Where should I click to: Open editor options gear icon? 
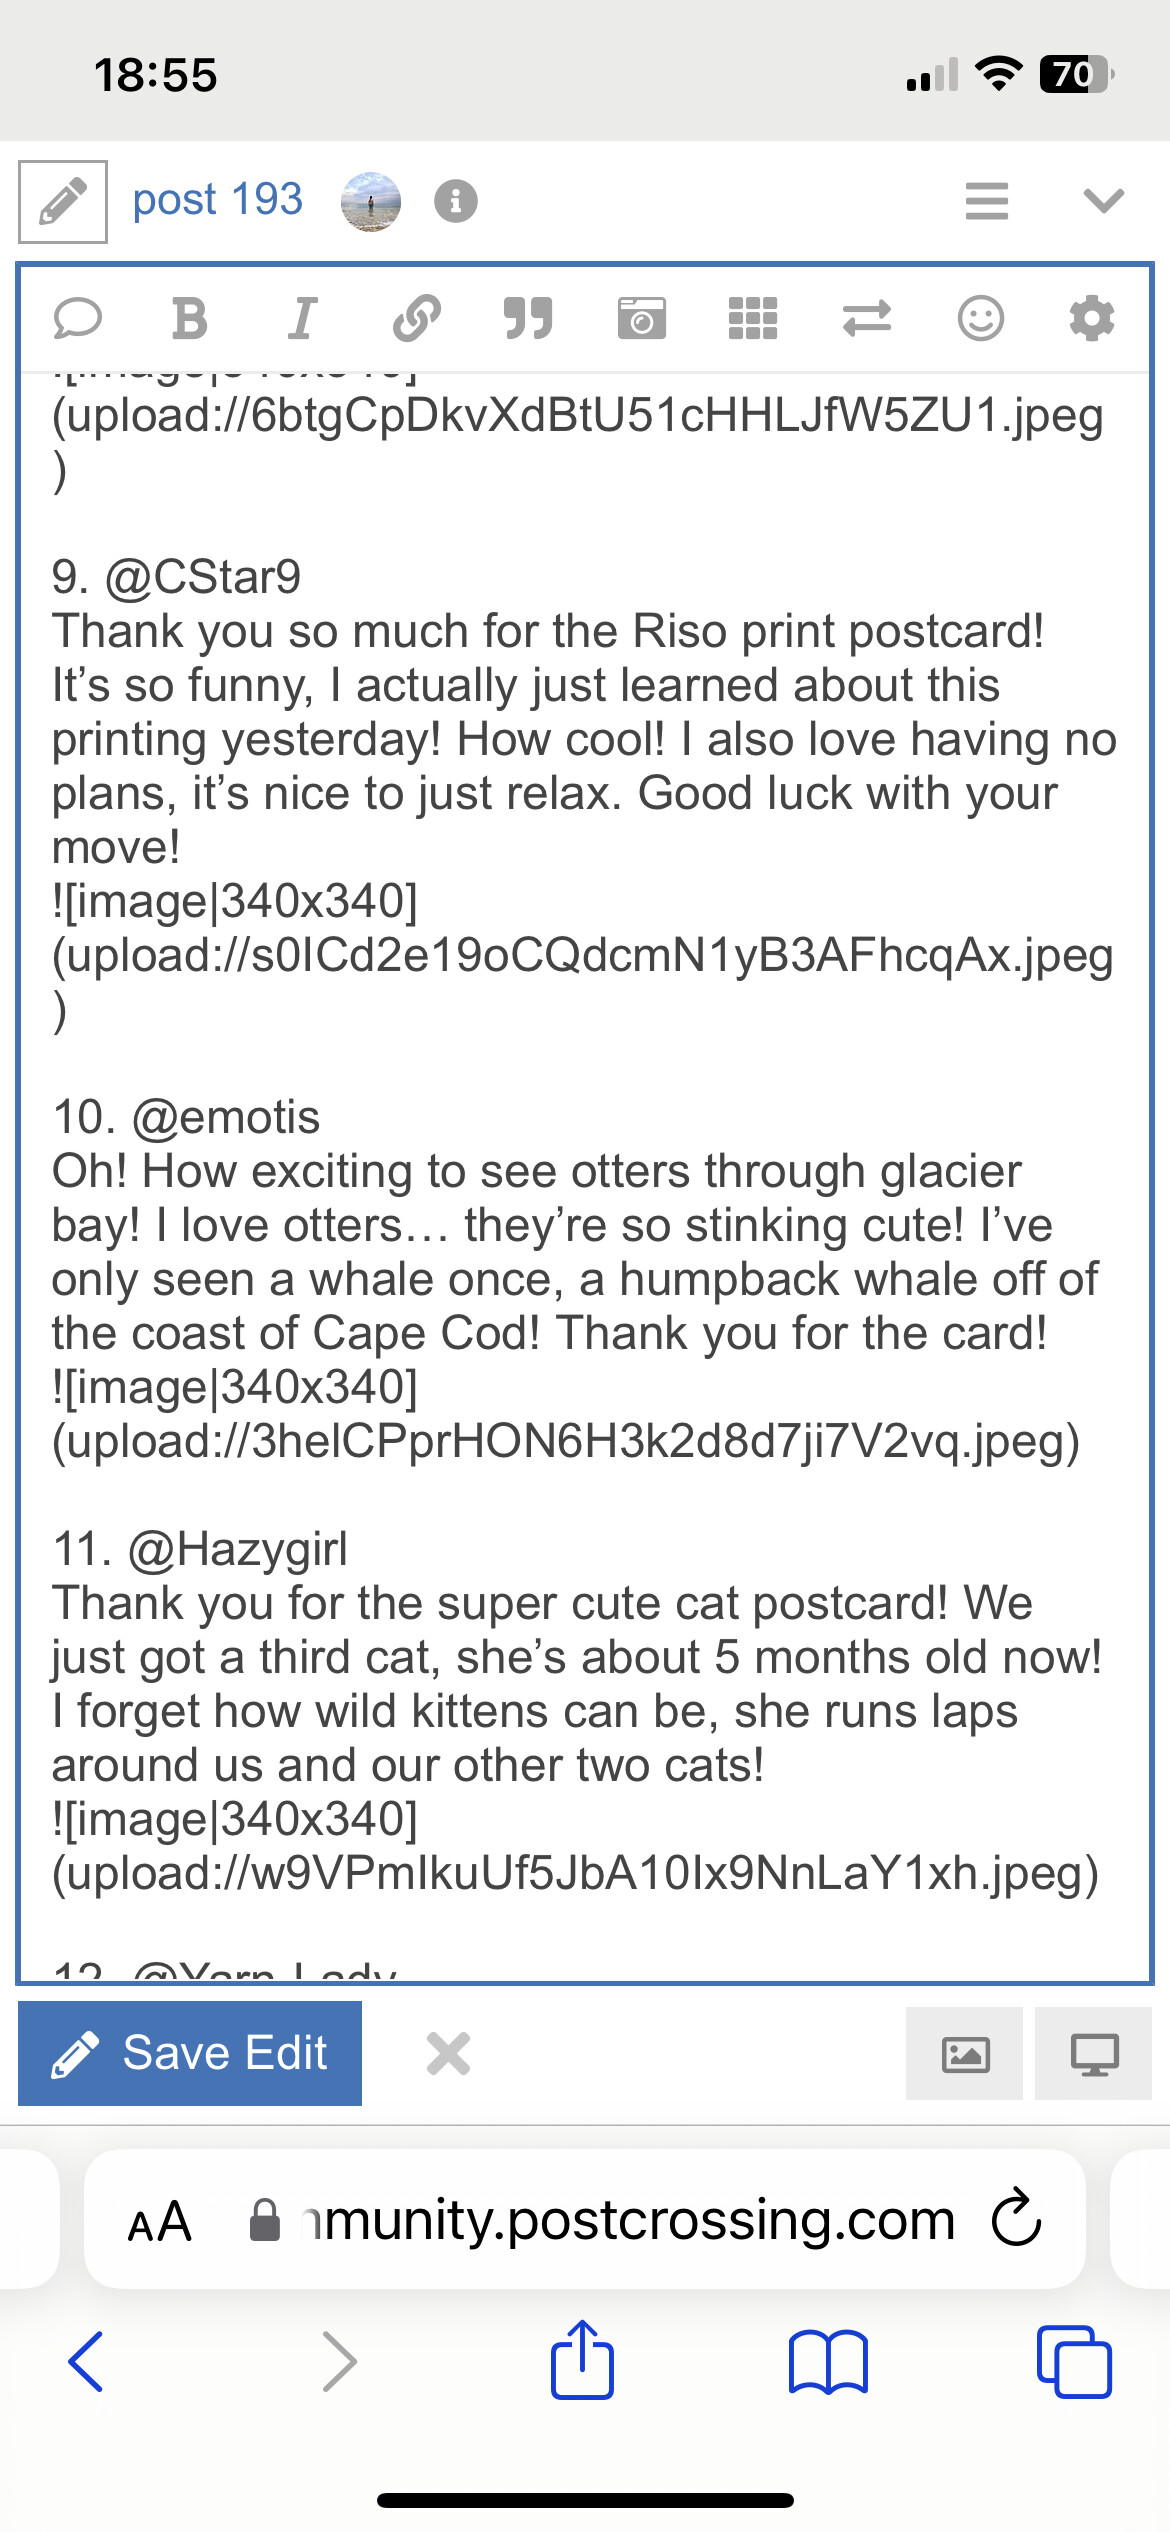(1092, 319)
